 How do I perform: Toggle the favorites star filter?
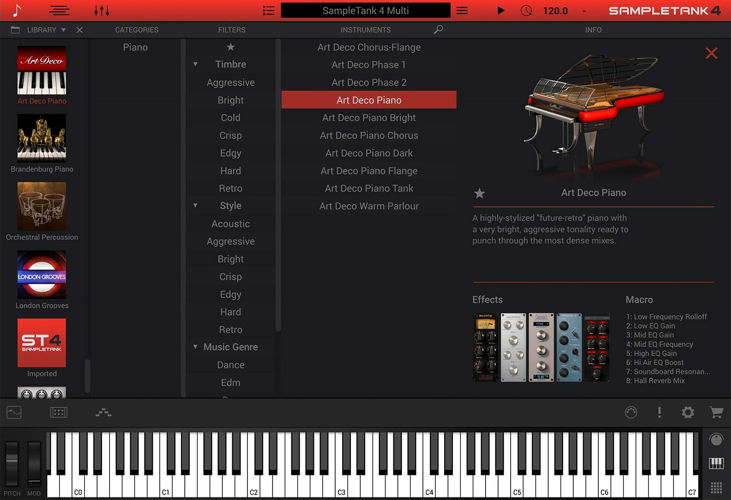(x=231, y=47)
